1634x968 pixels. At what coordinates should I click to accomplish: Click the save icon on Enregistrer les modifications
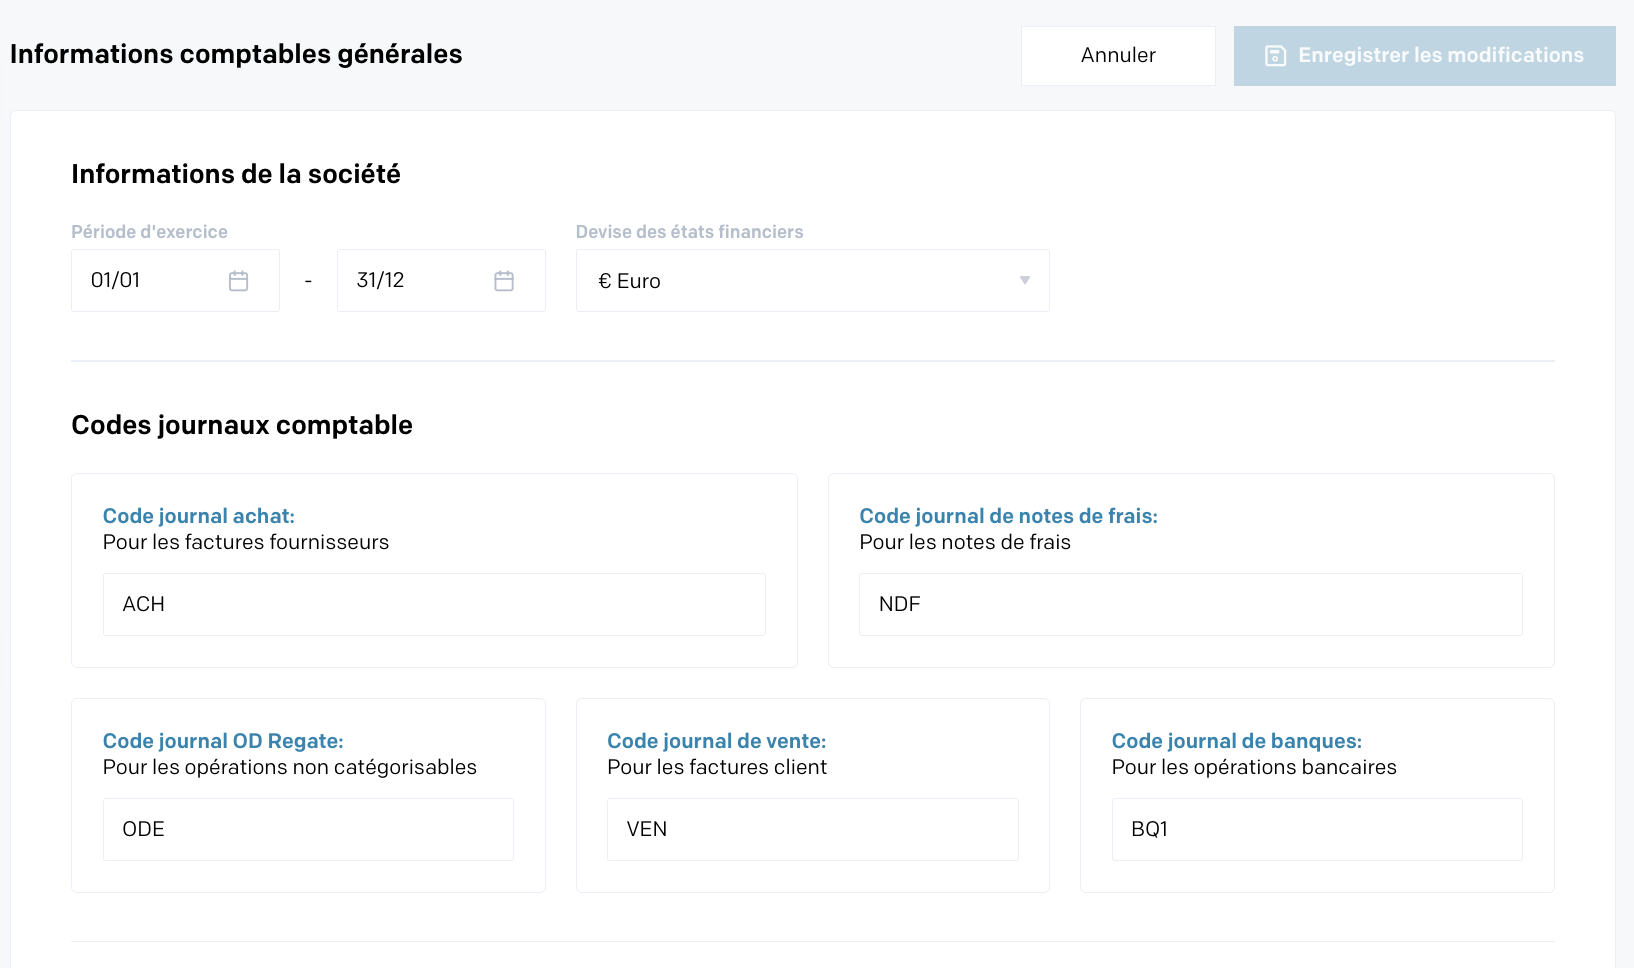click(x=1274, y=56)
